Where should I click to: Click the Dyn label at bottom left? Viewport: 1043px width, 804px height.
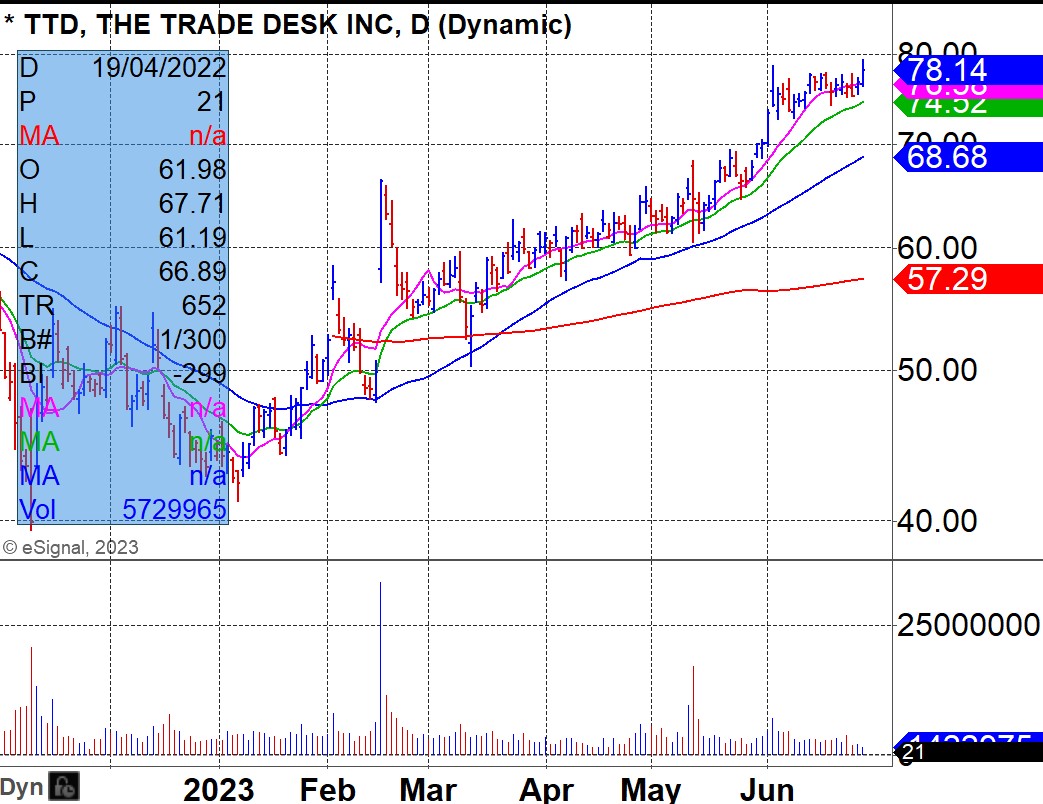tap(22, 787)
